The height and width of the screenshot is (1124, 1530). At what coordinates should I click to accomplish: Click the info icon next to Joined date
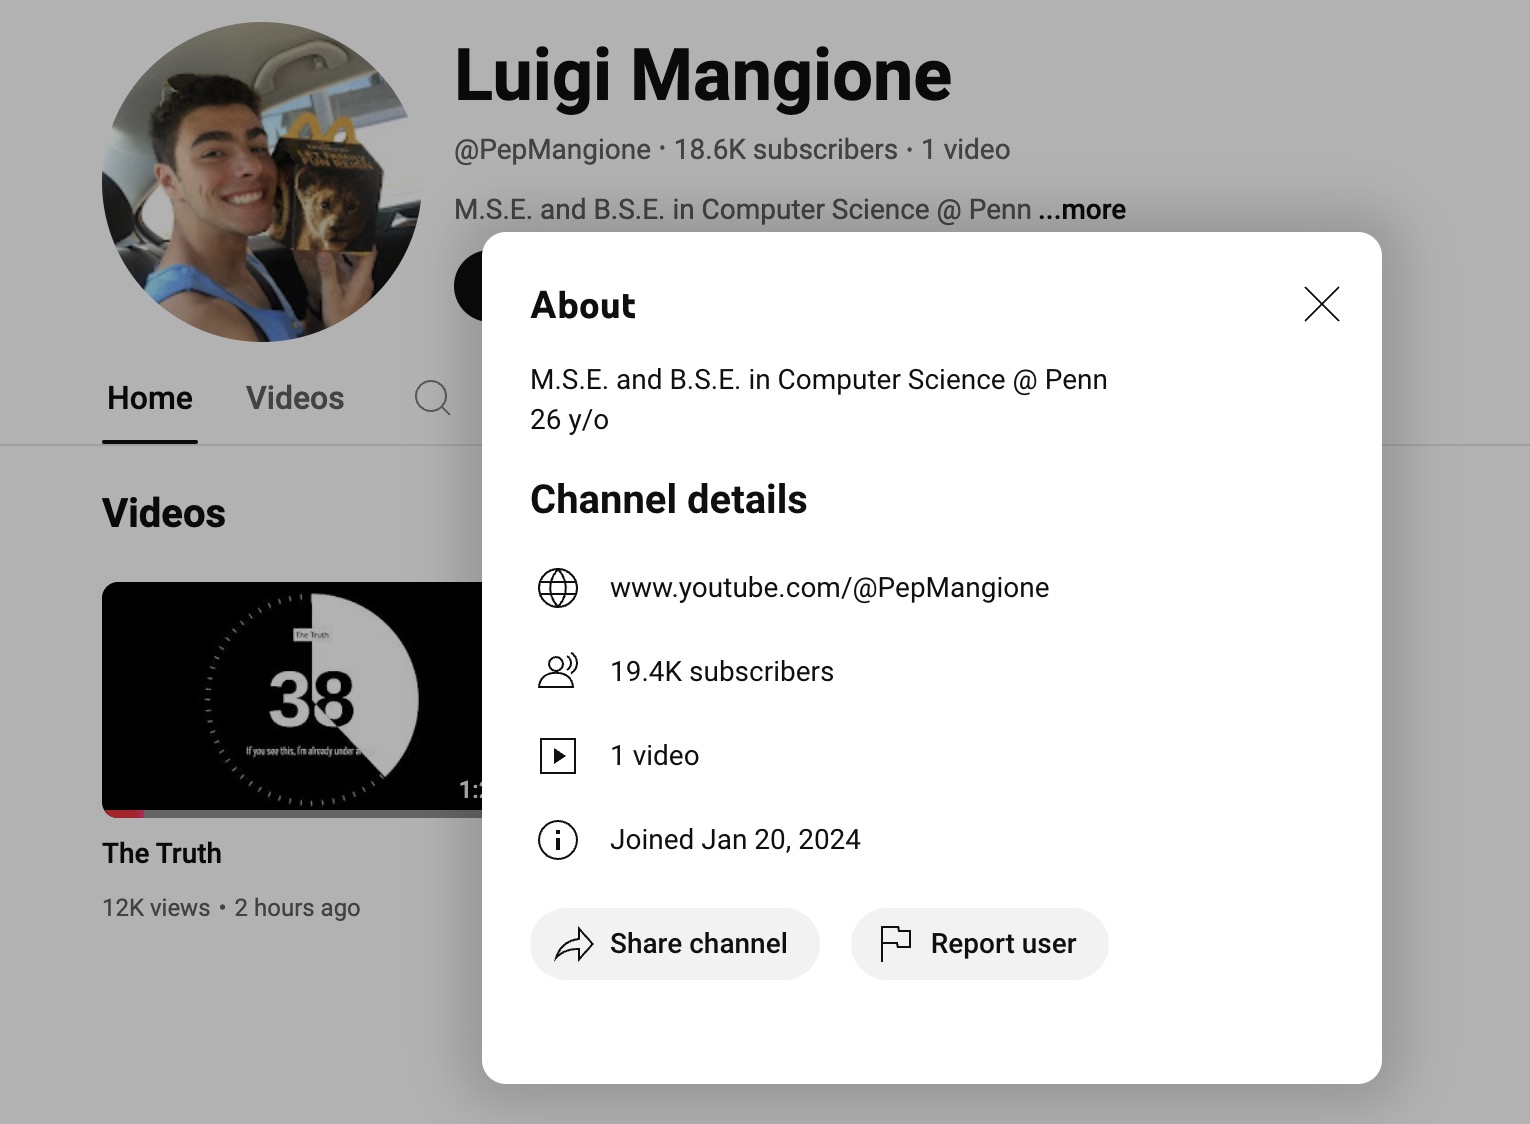point(558,840)
